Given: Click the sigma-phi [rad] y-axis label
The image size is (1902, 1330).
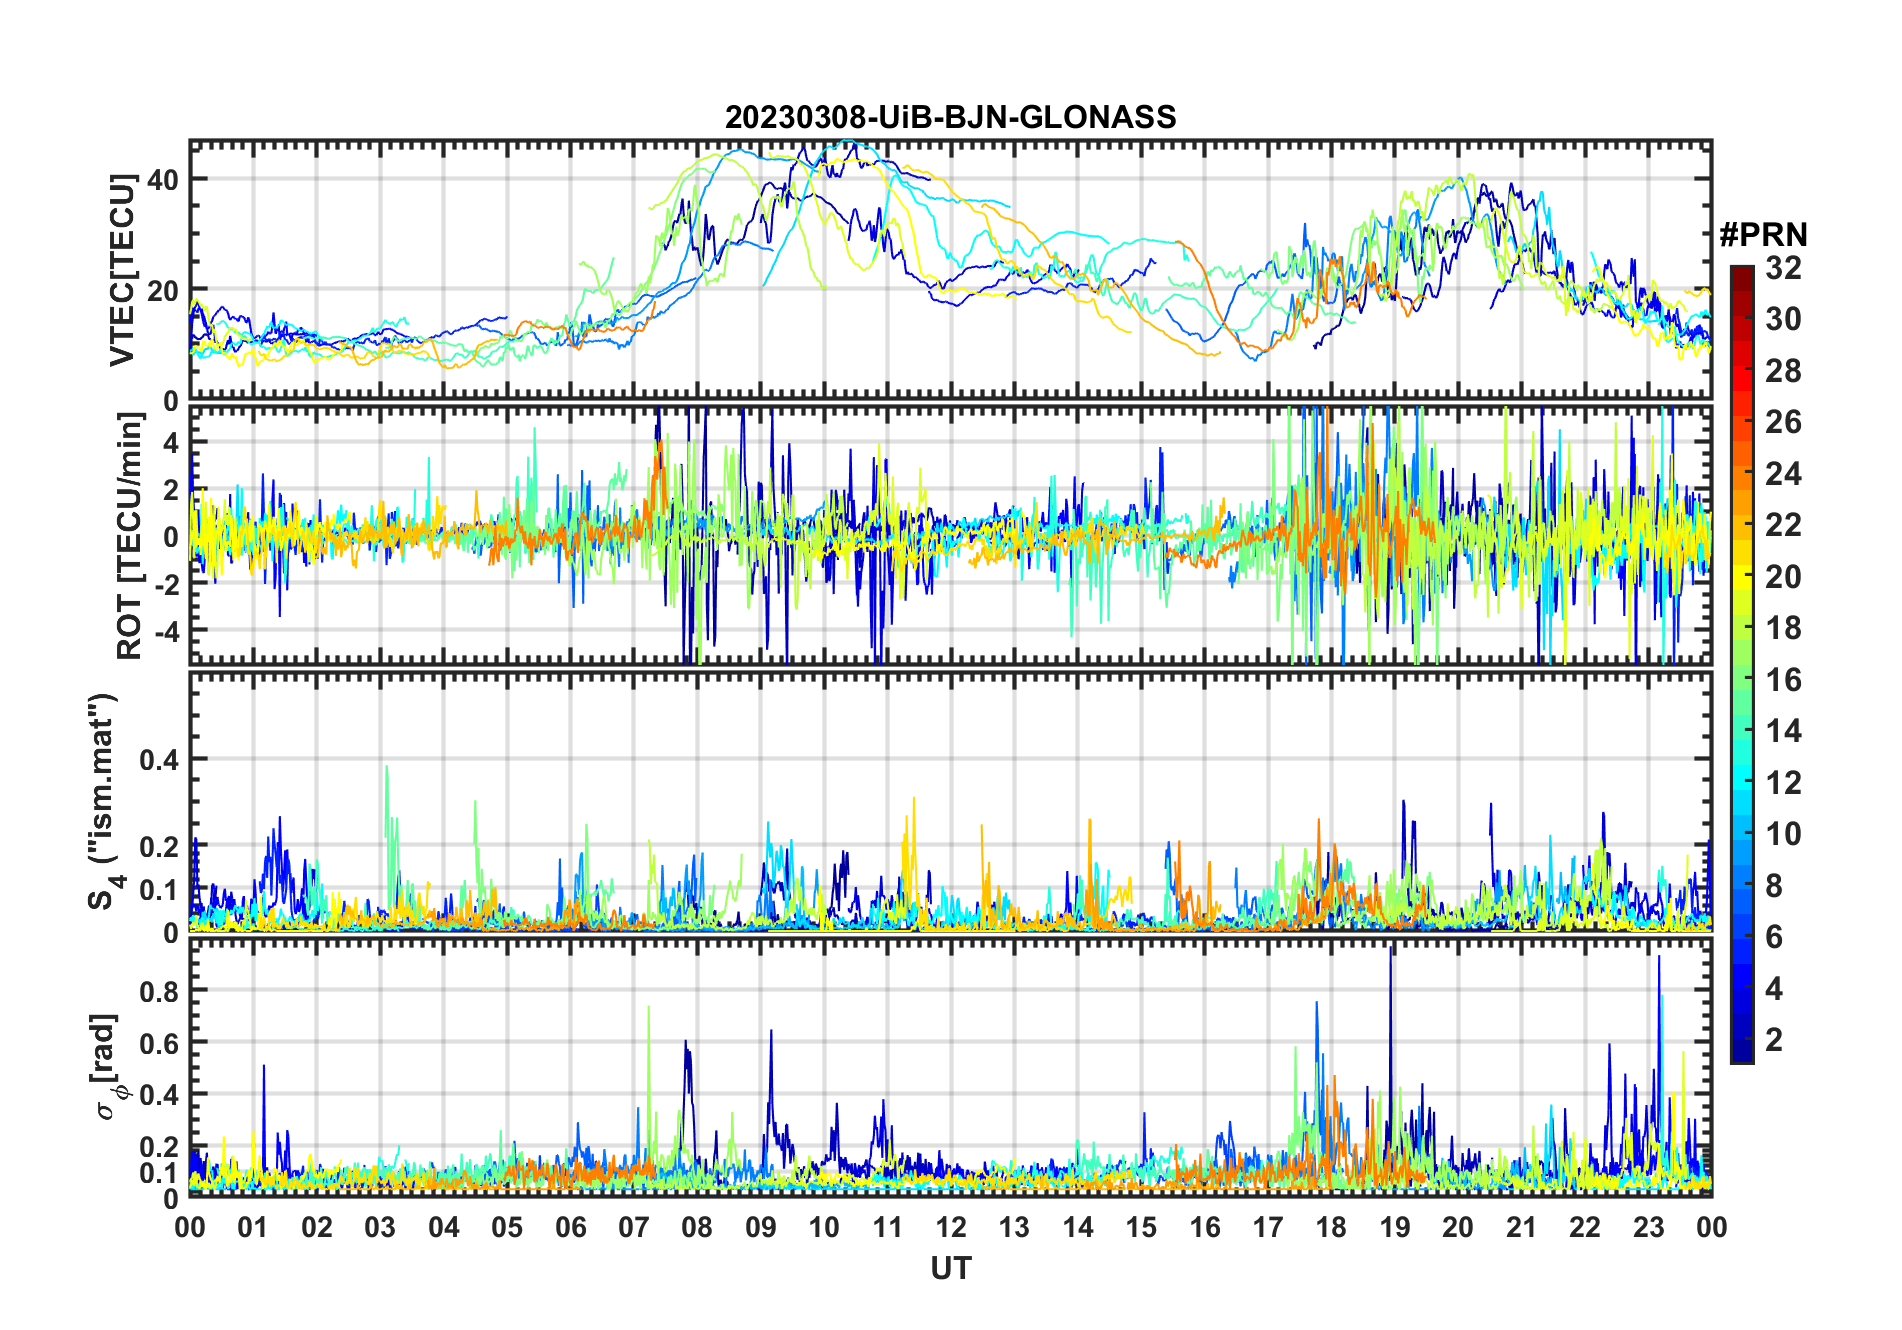Looking at the screenshot, I should (x=105, y=1067).
